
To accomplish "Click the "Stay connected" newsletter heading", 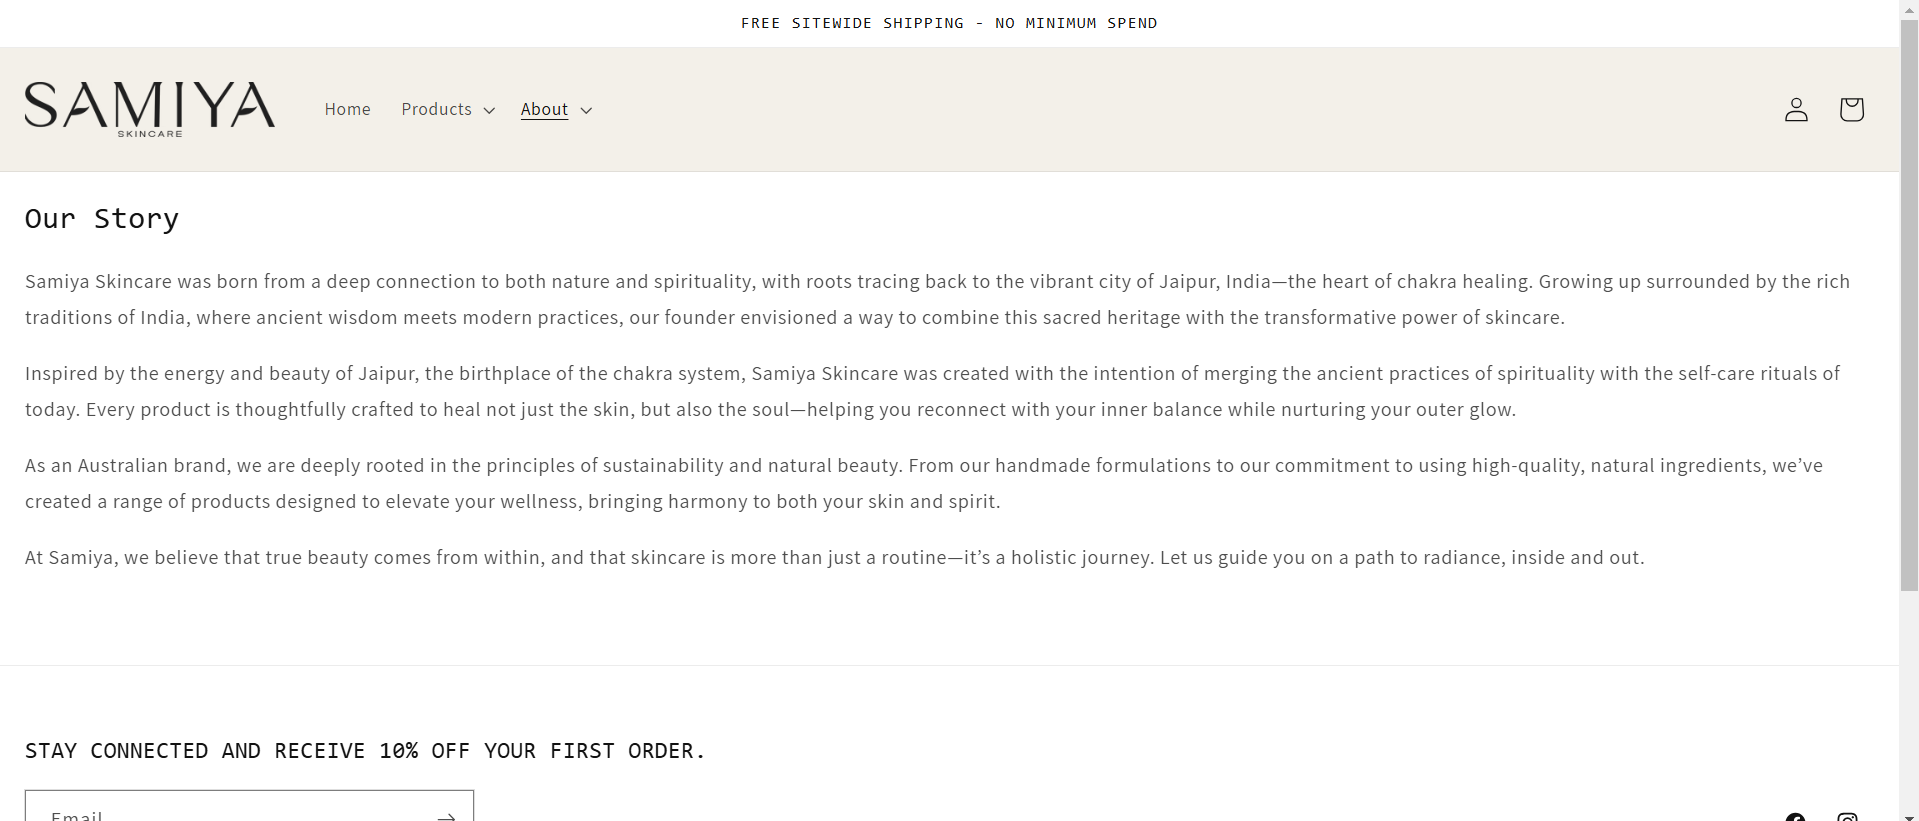I will [365, 751].
